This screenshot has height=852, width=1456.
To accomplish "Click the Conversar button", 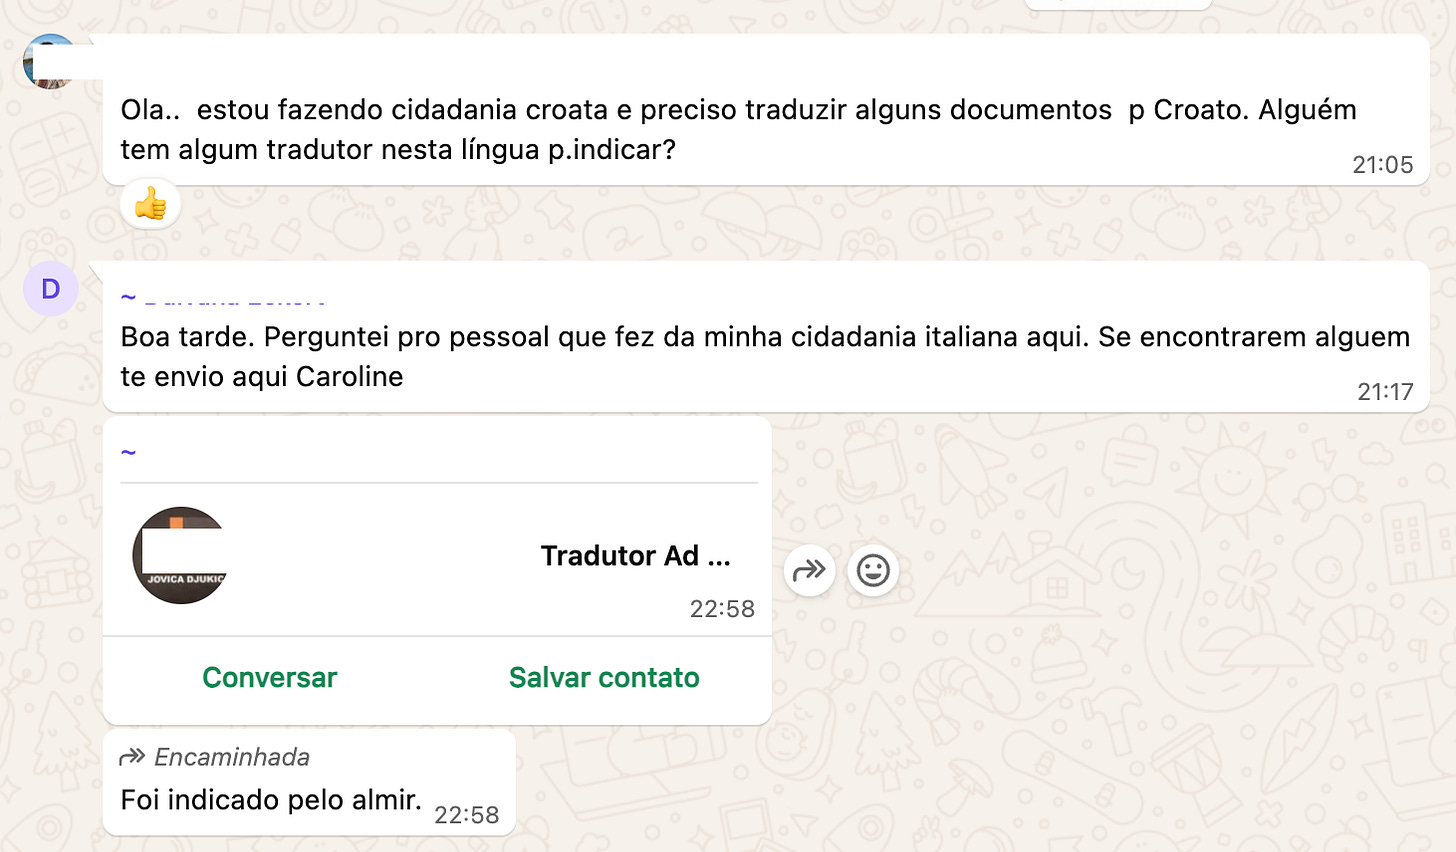I will point(270,678).
